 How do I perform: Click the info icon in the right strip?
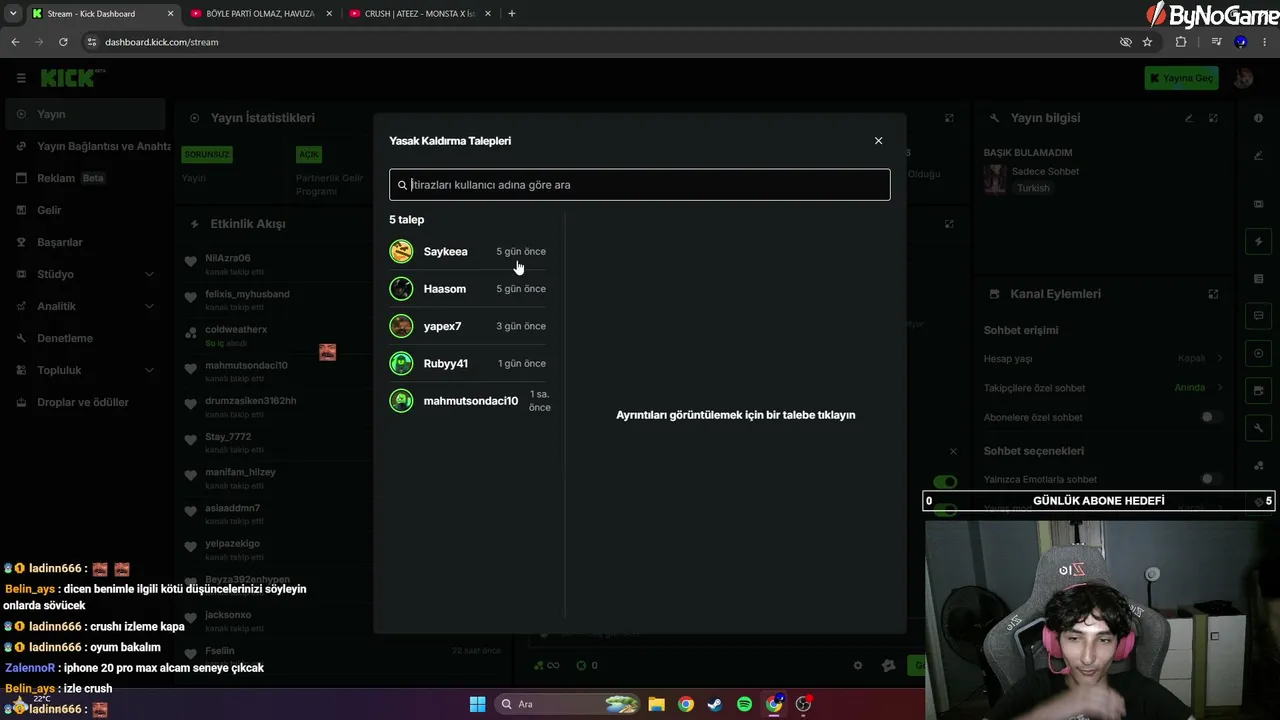click(1258, 118)
